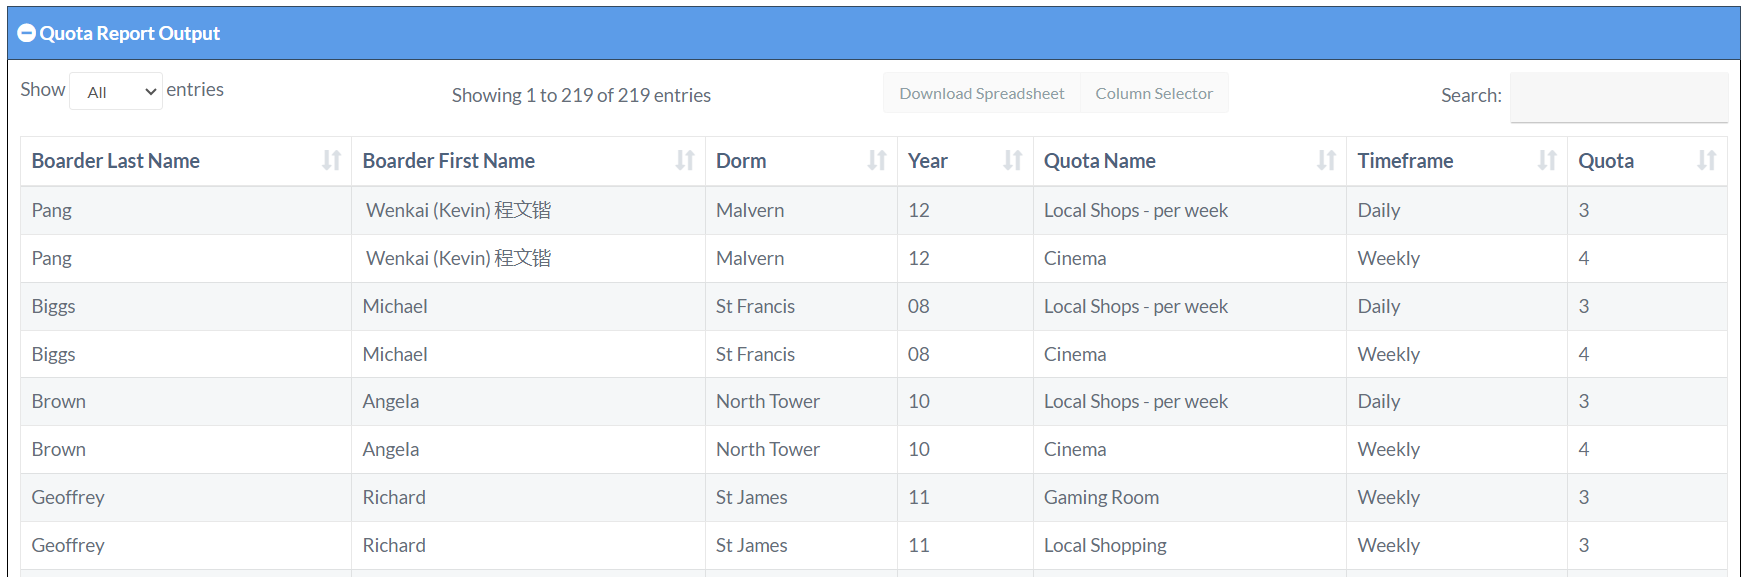Click Weekly in the Local Shopping row
Screen dimensions: 1747x577
[1389, 545]
